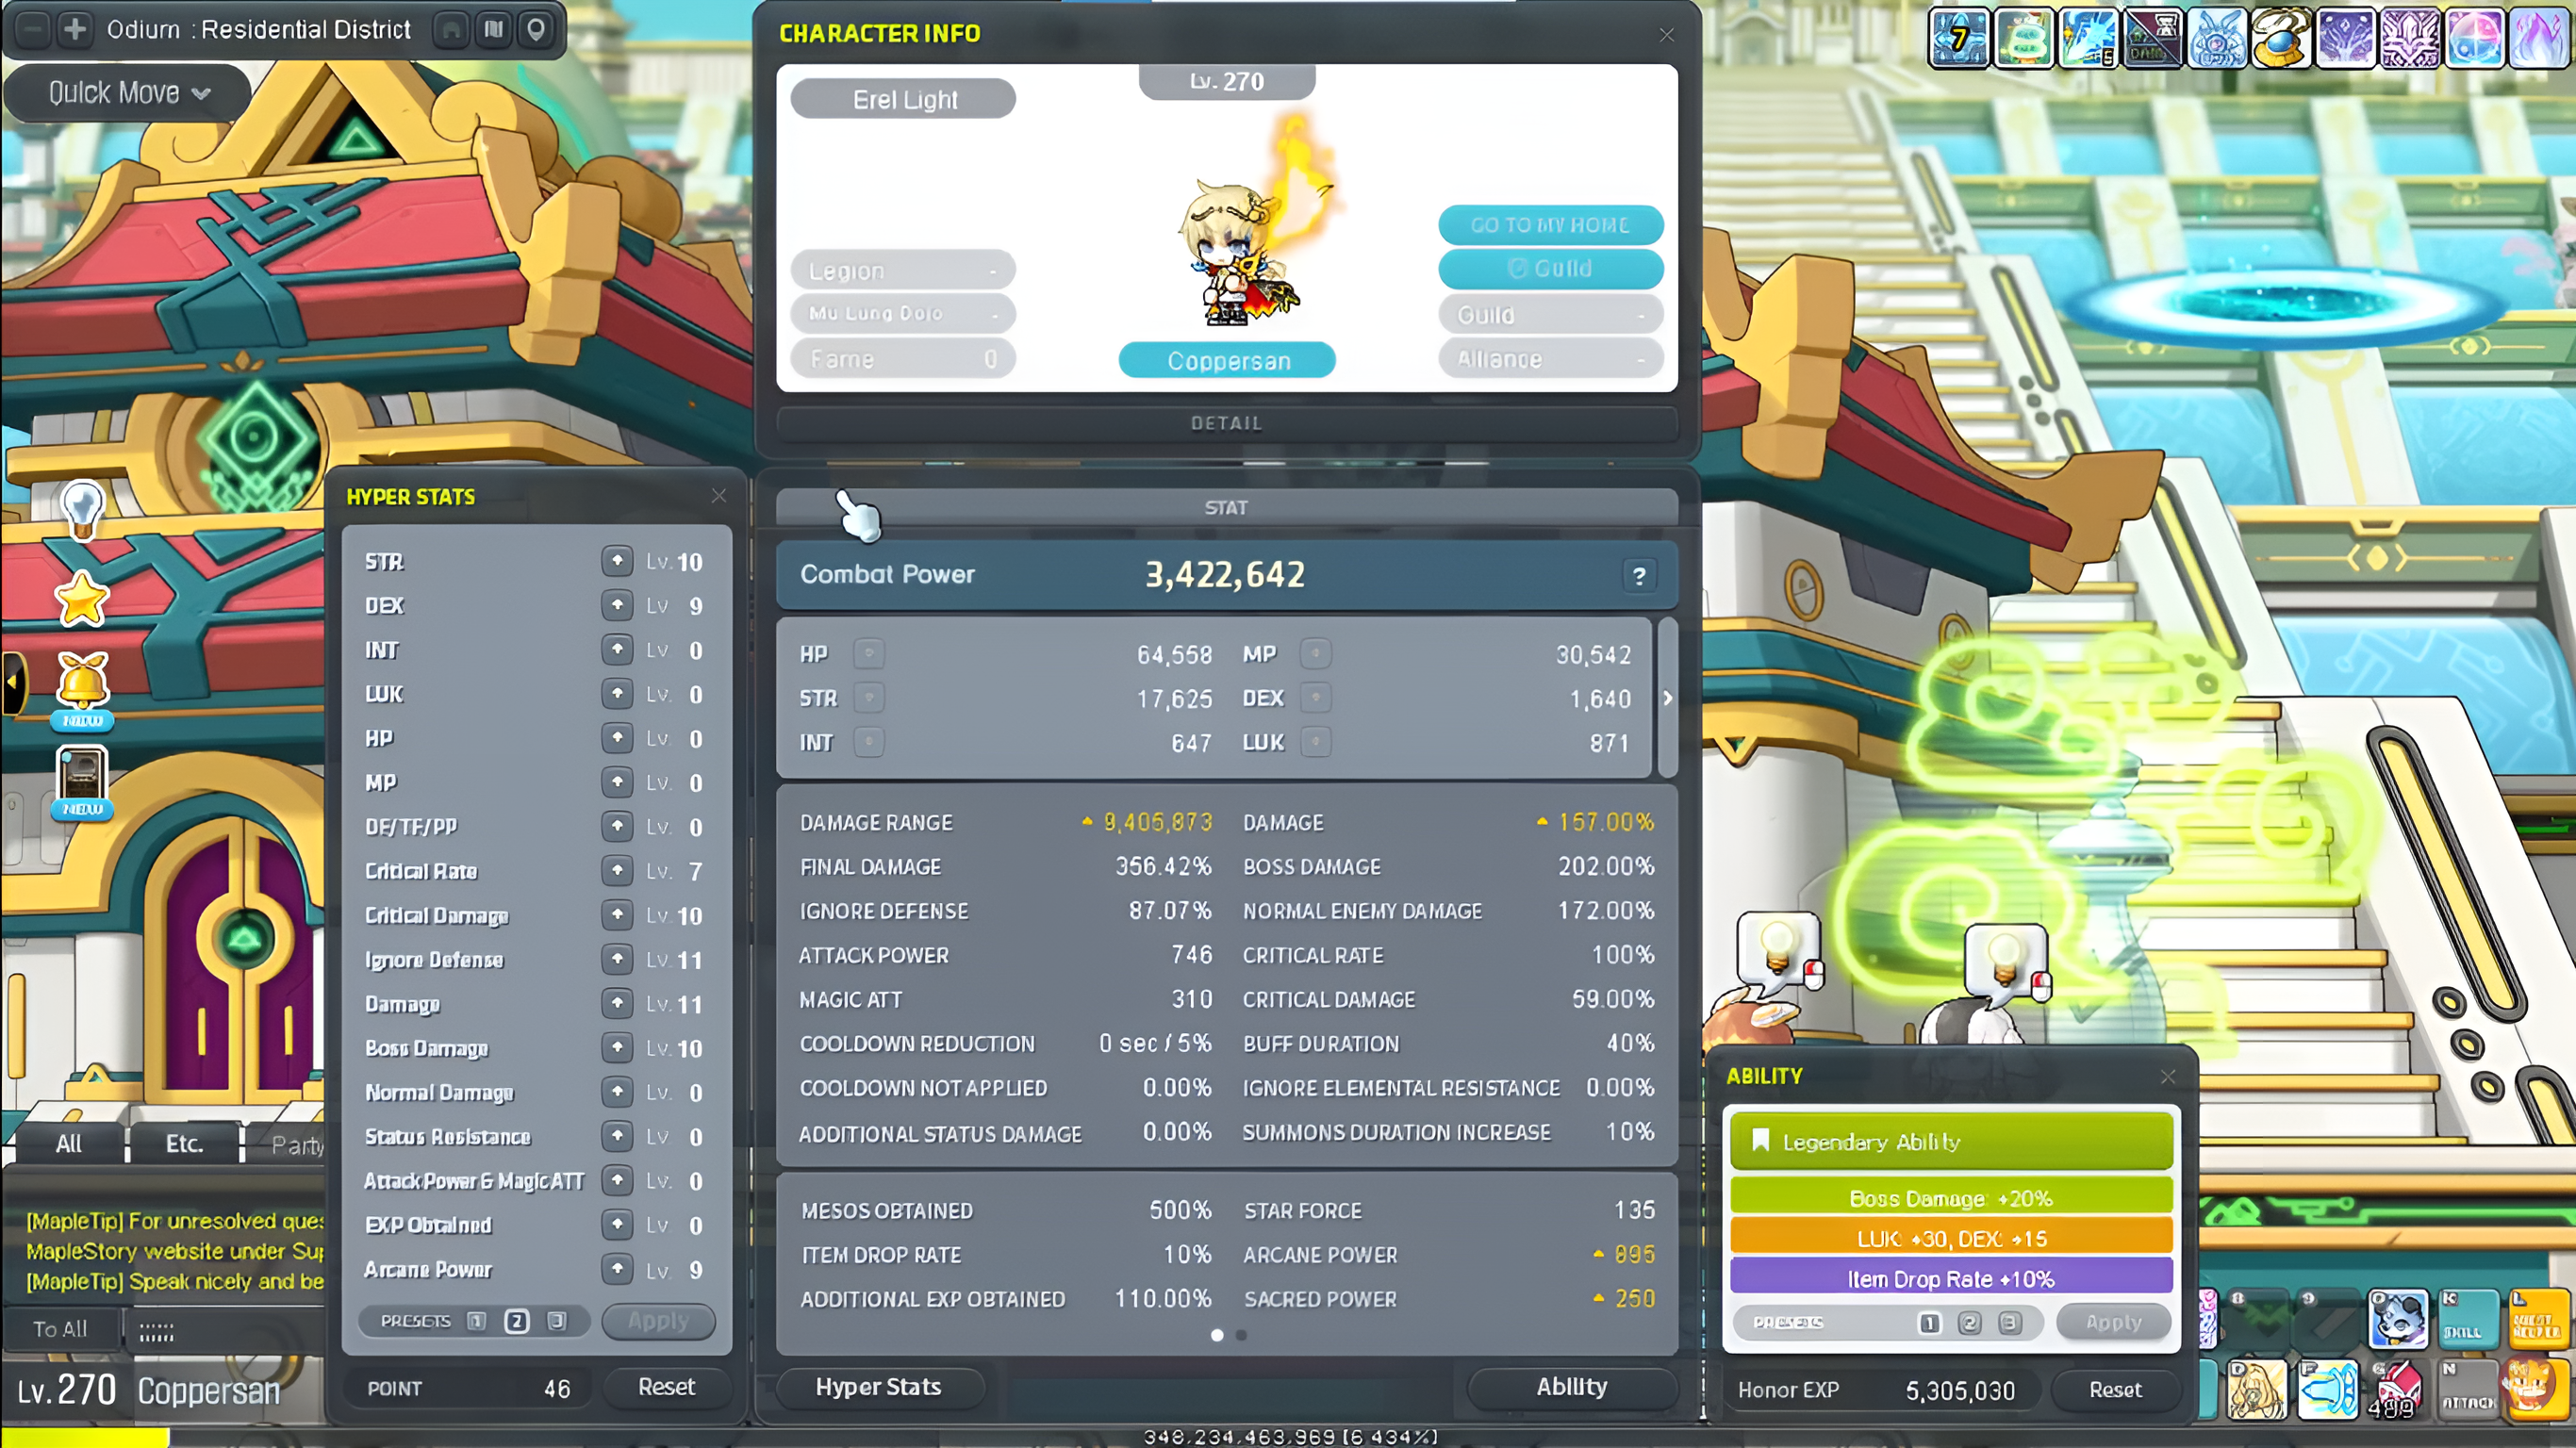
Task: Select Ability preset 2
Action: (x=1969, y=1323)
